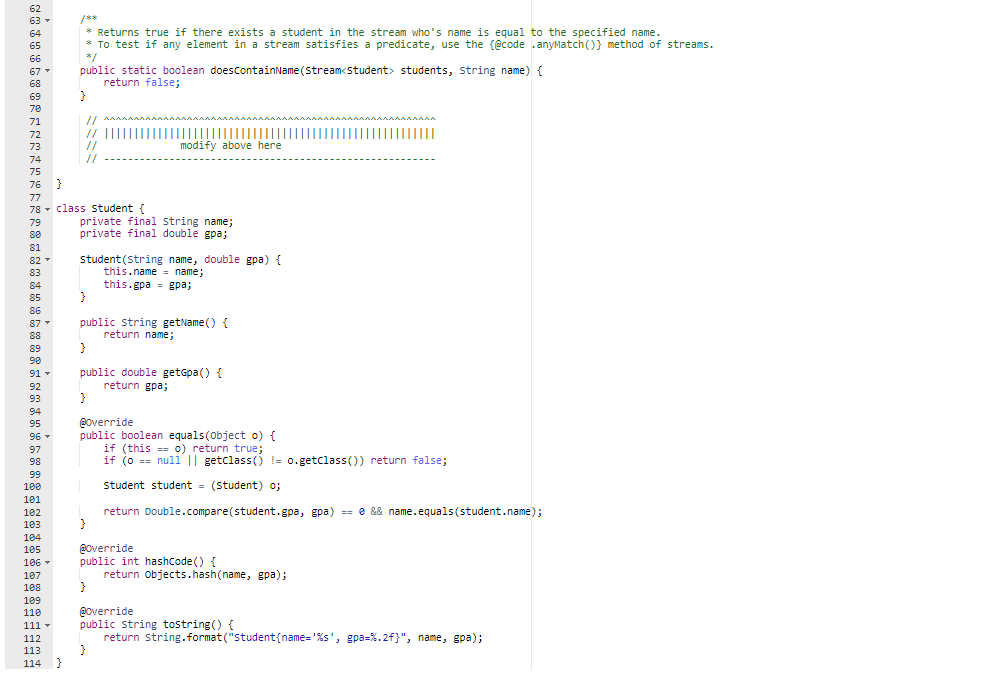
Task: Click line number 114 in the gutter
Action: pos(32,663)
